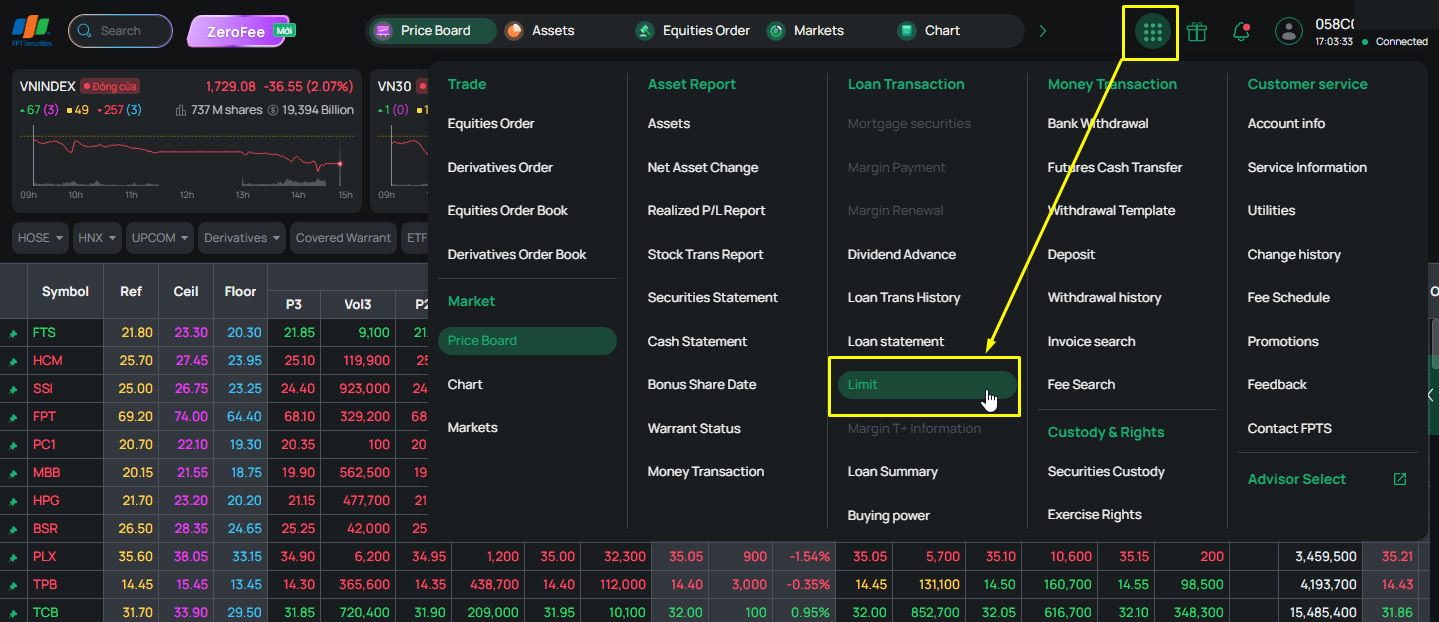Click the Chart tab icon

907,31
